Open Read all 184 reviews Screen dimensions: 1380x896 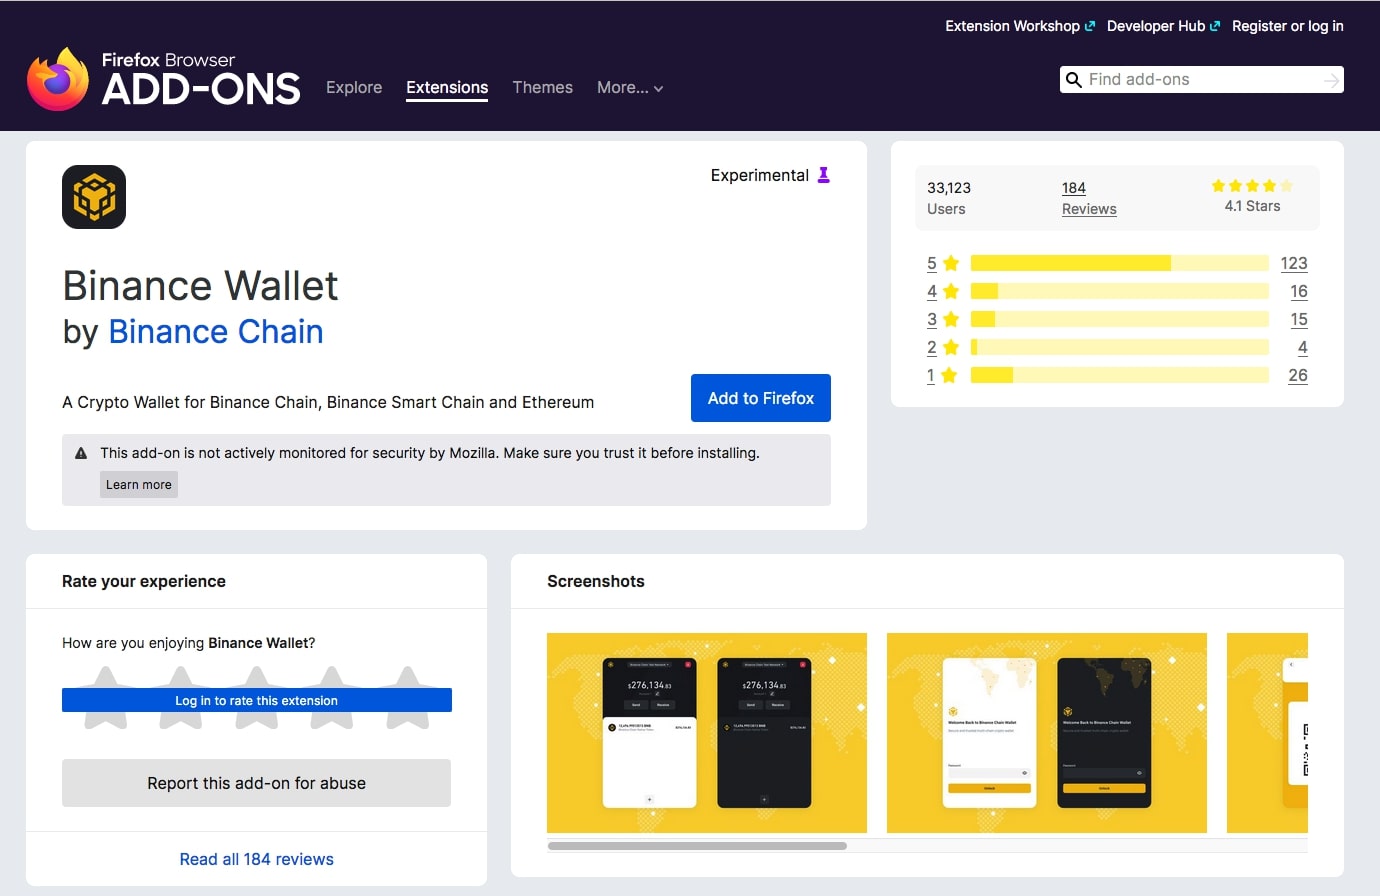tap(256, 859)
